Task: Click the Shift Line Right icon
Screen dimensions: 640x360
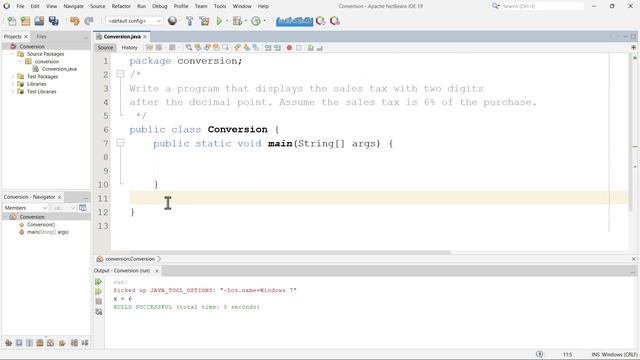Action: click(x=277, y=48)
